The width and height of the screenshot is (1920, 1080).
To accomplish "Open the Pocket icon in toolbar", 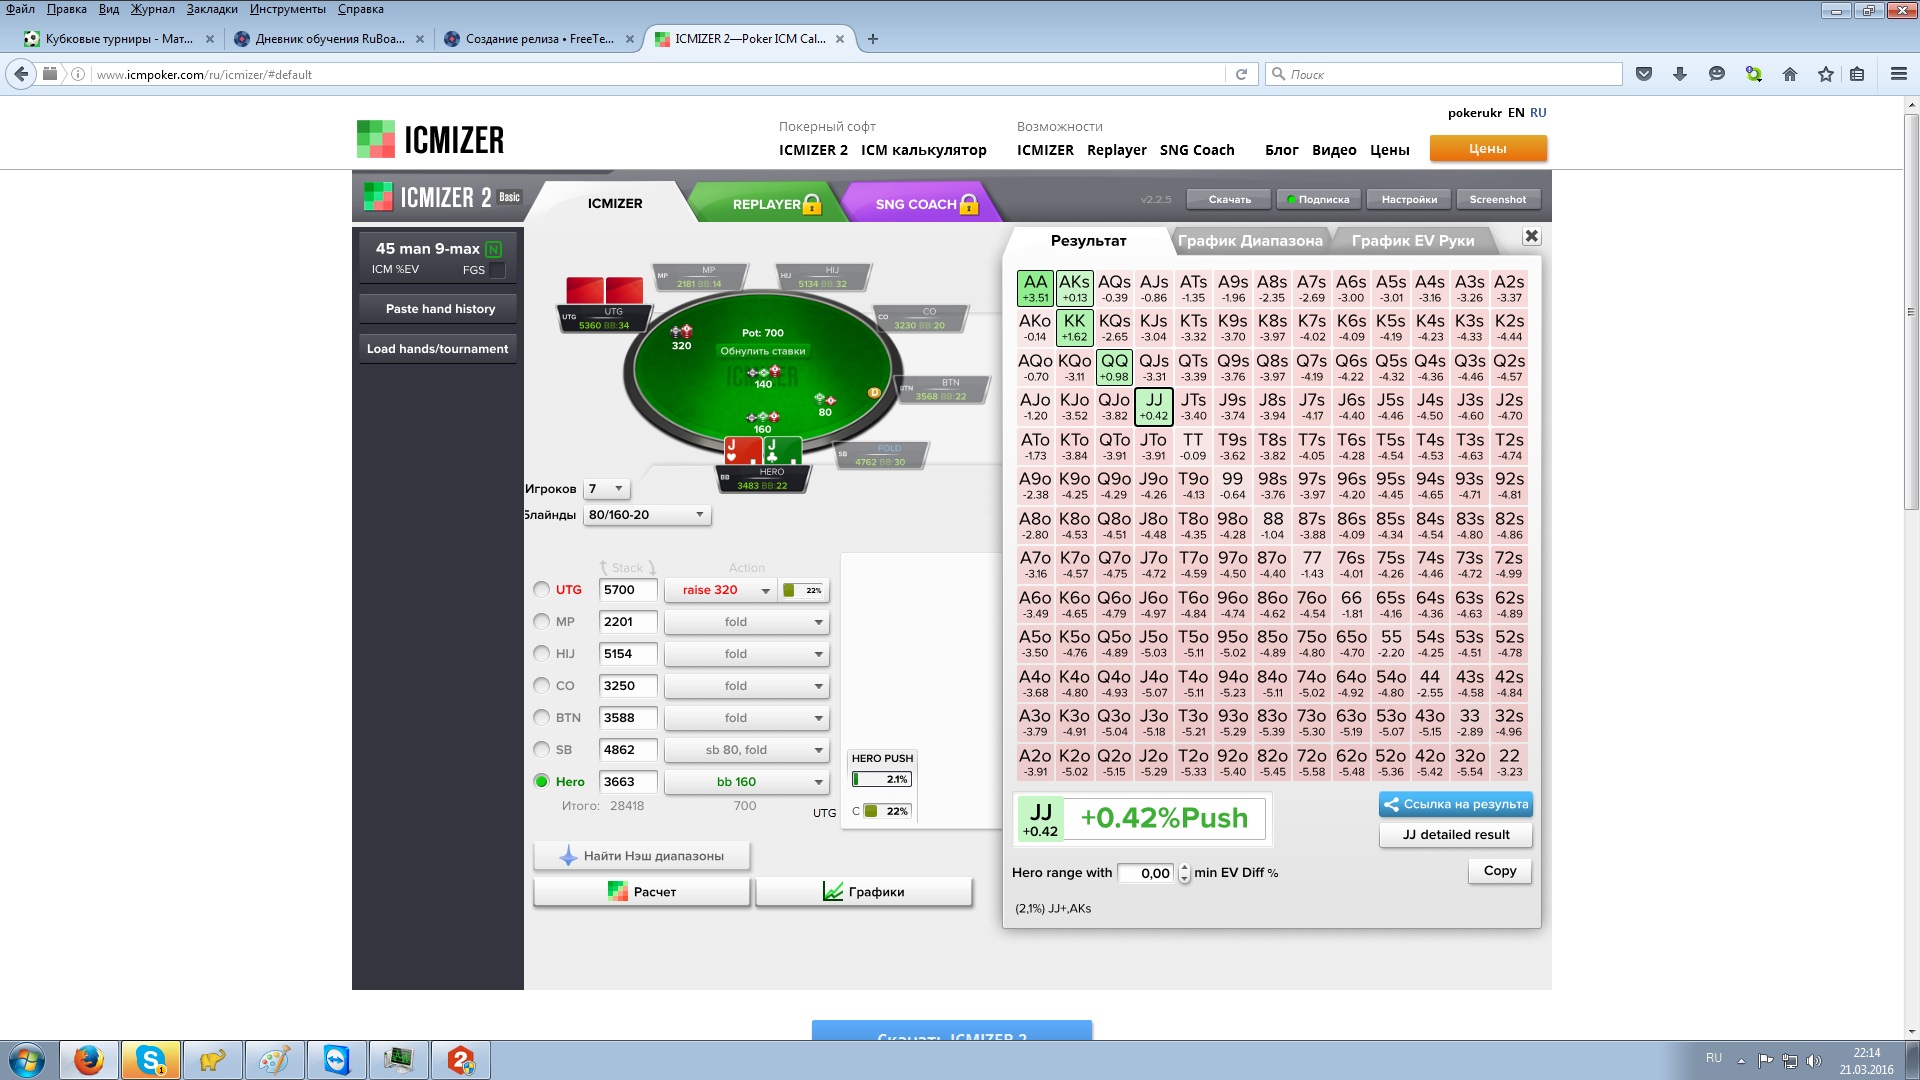I will pyautogui.click(x=1644, y=74).
